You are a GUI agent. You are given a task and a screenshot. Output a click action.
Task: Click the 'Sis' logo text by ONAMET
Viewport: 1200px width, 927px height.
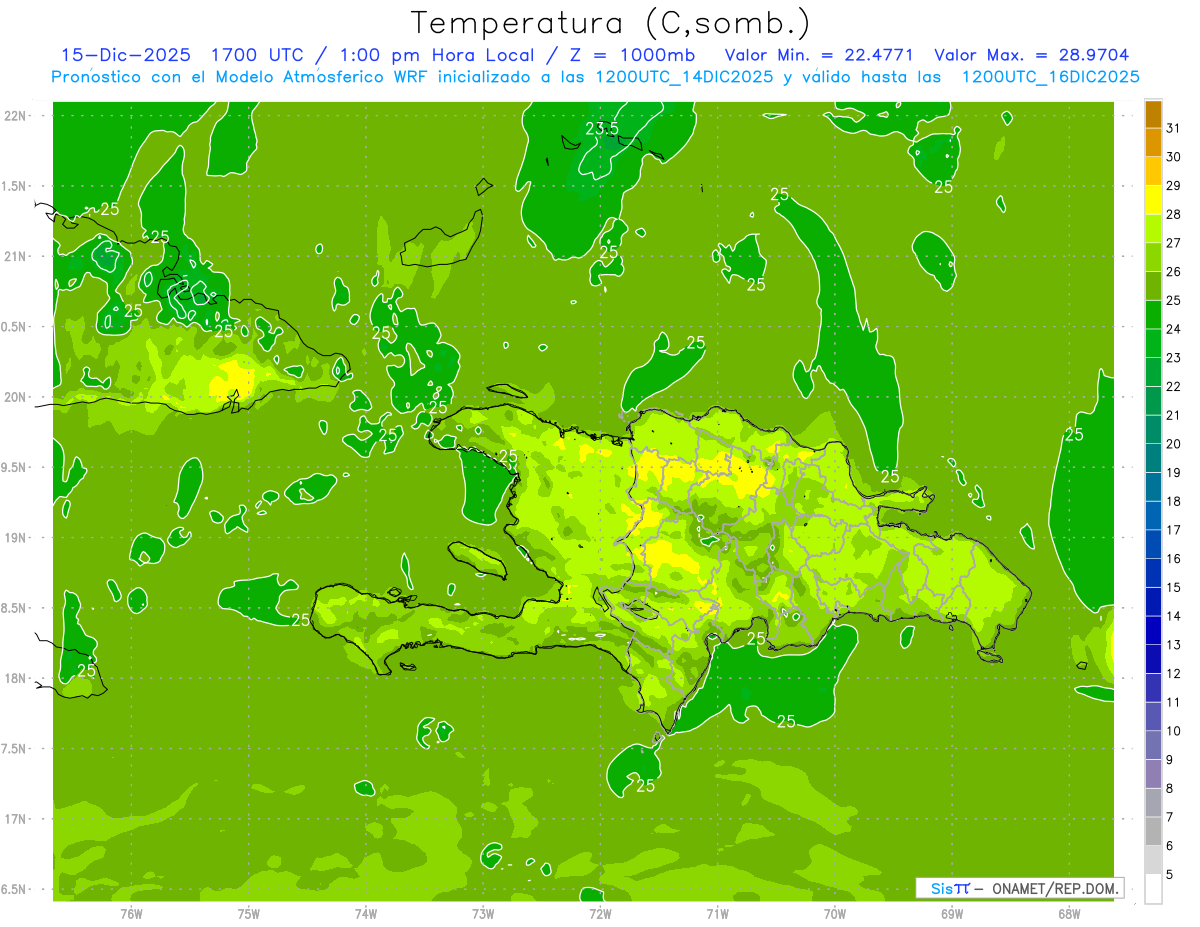pyautogui.click(x=944, y=888)
